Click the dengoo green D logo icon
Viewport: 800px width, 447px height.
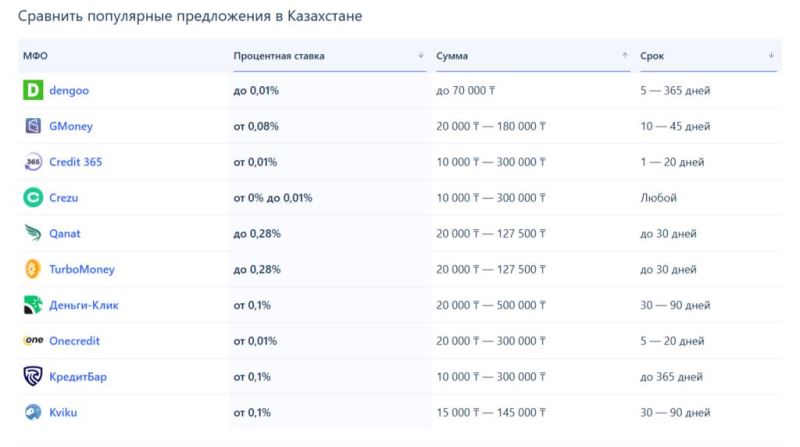click(33, 91)
